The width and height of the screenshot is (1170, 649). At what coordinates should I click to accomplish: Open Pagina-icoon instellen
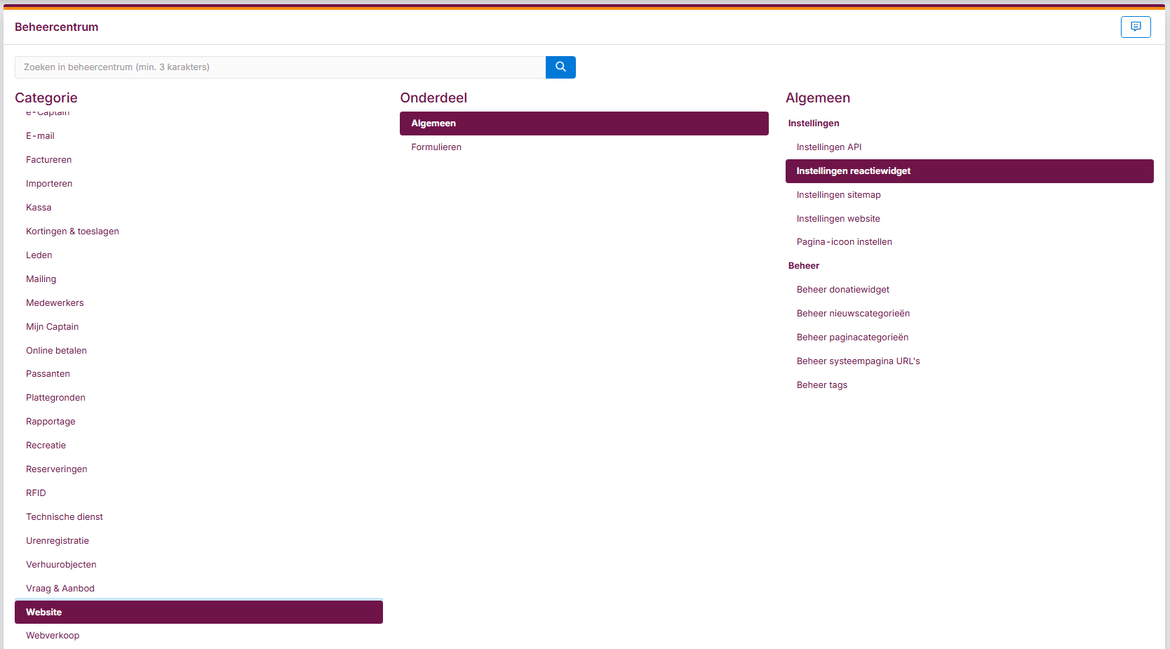(x=845, y=241)
